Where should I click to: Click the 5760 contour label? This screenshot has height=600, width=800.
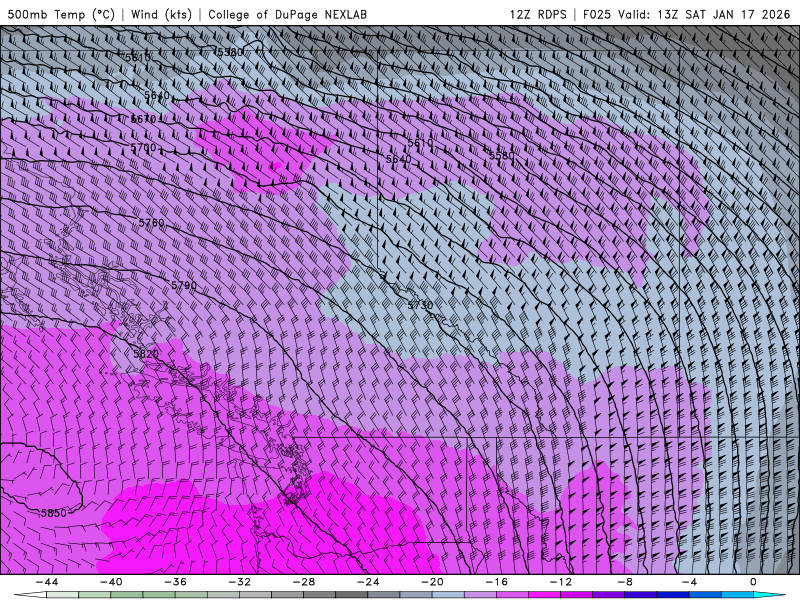pyautogui.click(x=152, y=223)
